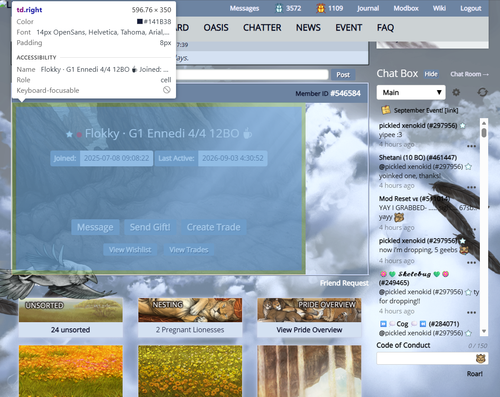Click the orange flower field territory thumbnail
Screen dimensions: 500x397
(71, 371)
